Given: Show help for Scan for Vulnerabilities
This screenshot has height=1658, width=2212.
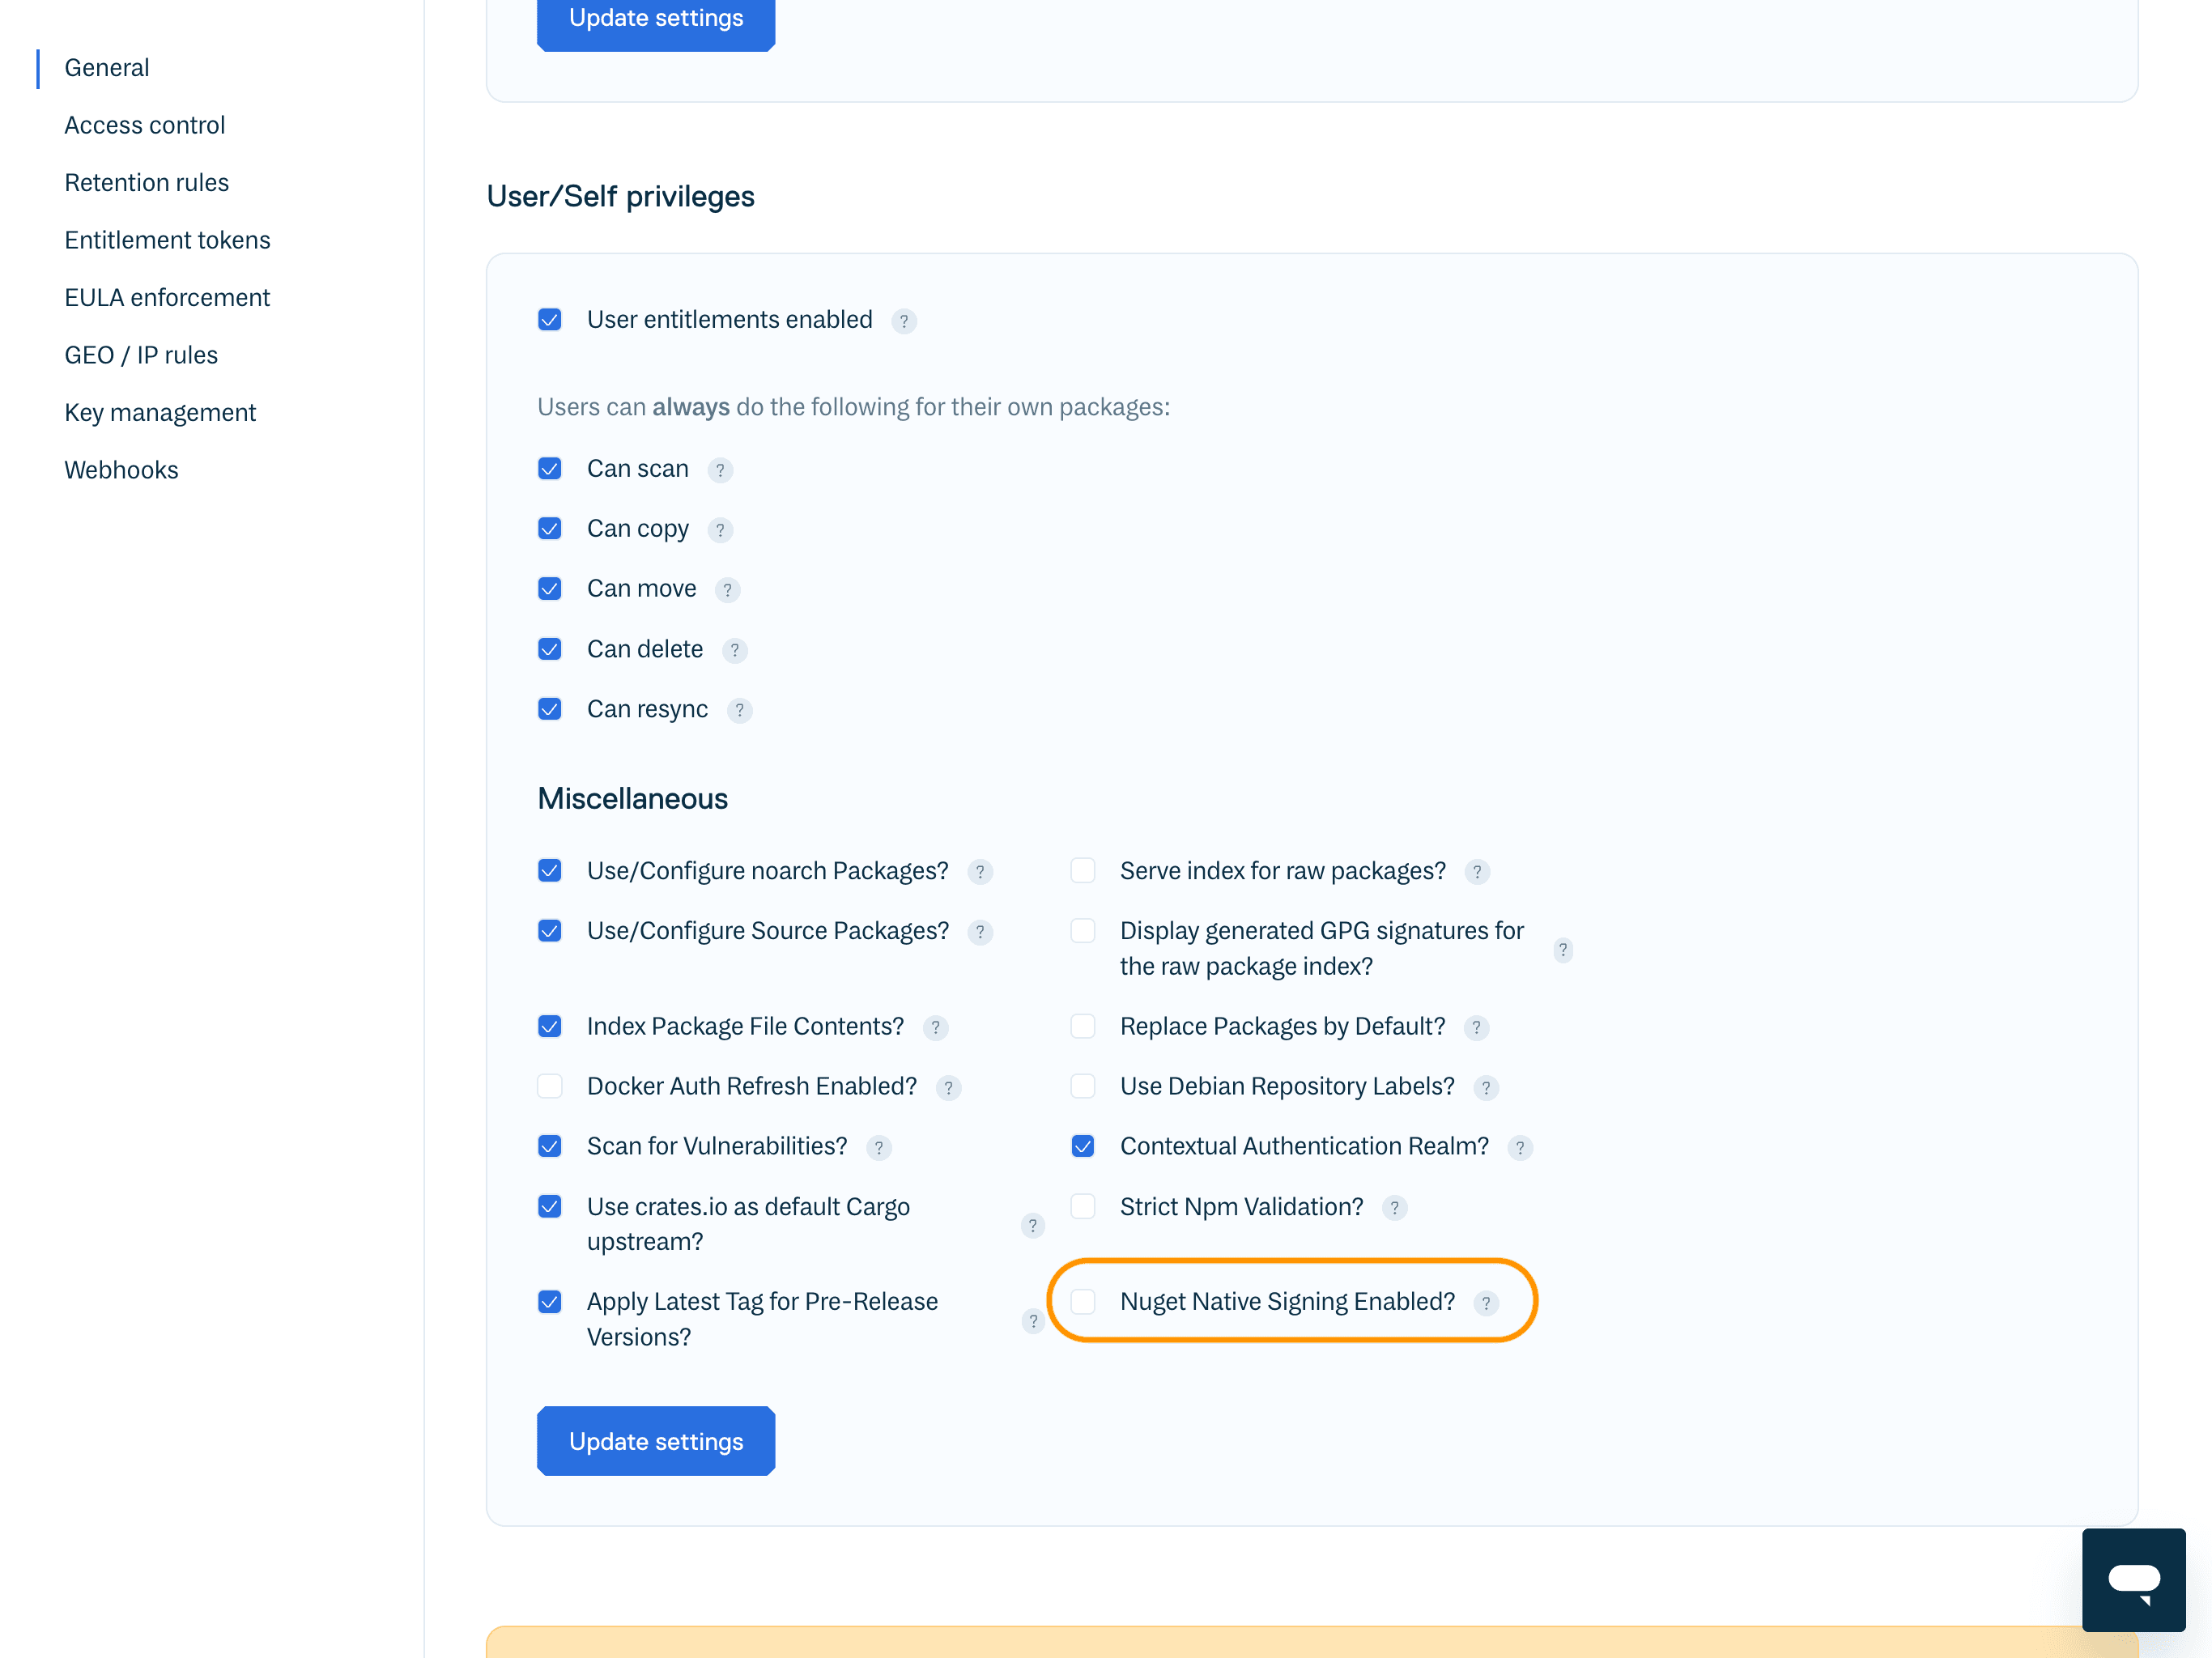Looking at the screenshot, I should [x=878, y=1148].
